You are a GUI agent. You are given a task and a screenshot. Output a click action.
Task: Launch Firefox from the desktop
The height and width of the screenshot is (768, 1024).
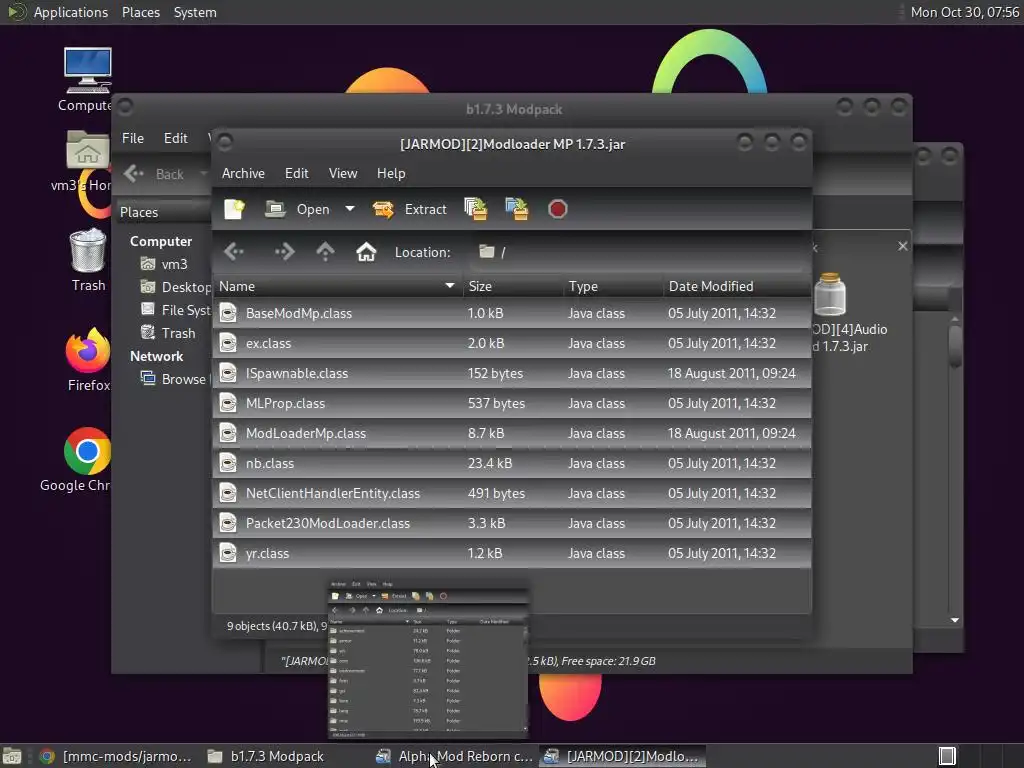[x=88, y=350]
